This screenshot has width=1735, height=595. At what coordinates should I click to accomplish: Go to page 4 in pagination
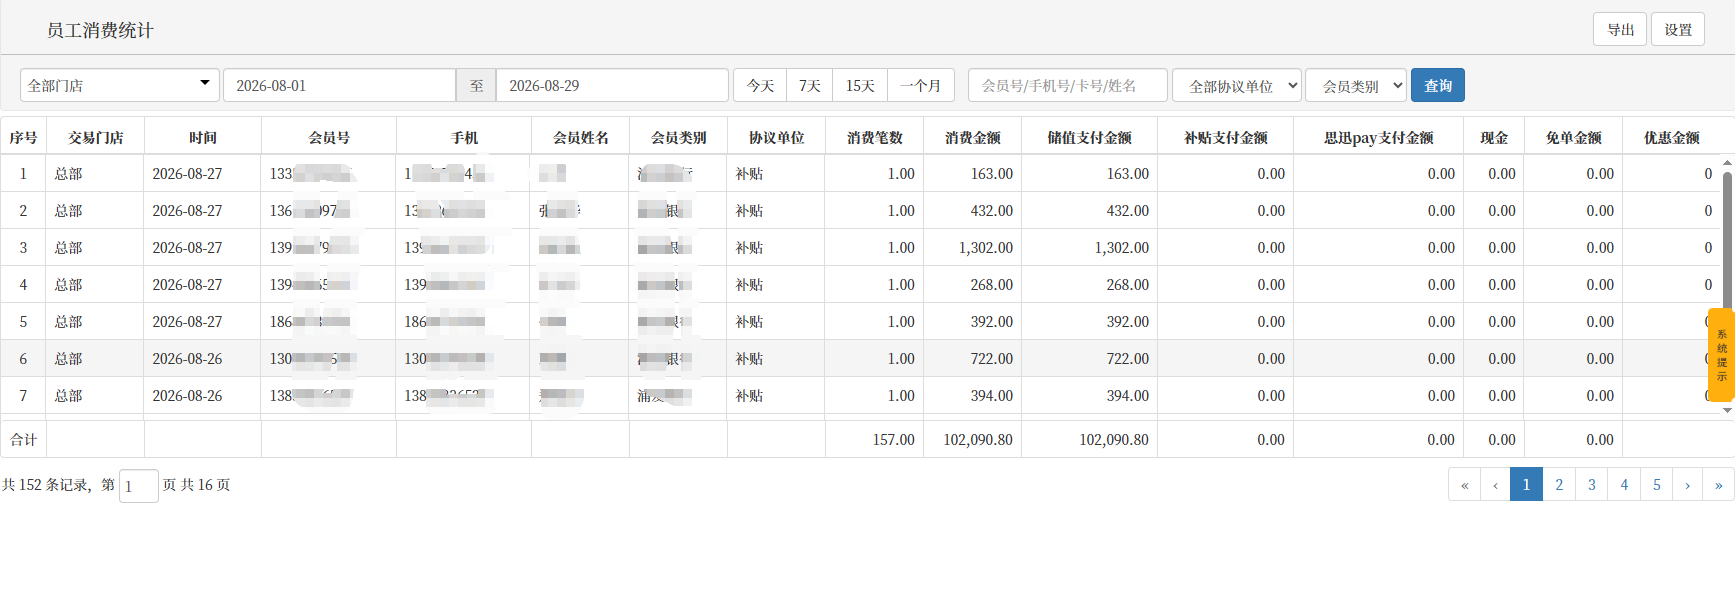click(x=1624, y=485)
